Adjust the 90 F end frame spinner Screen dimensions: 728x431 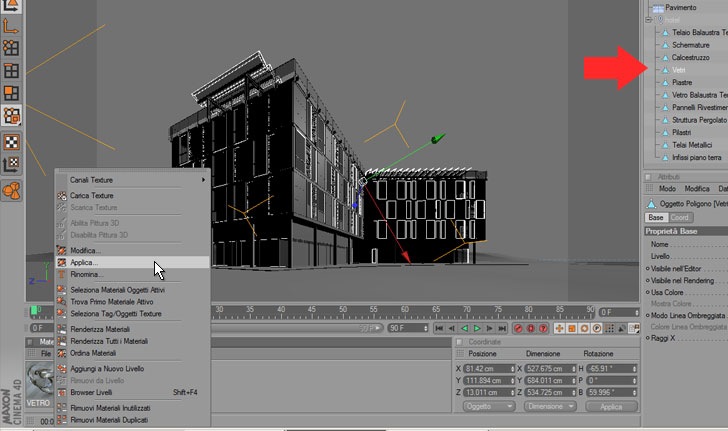point(425,328)
